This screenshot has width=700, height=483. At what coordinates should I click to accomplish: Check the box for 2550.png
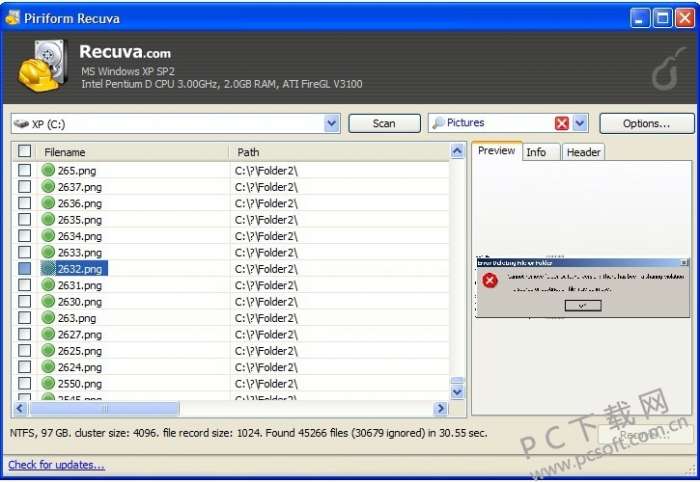[x=25, y=383]
